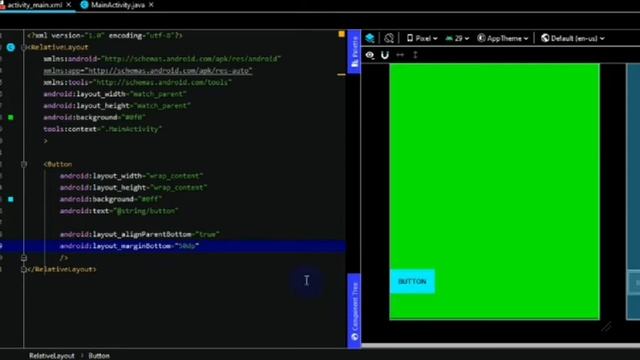The image size is (640, 360).
Task: Open the AppTheme dropdown
Action: [x=503, y=38]
